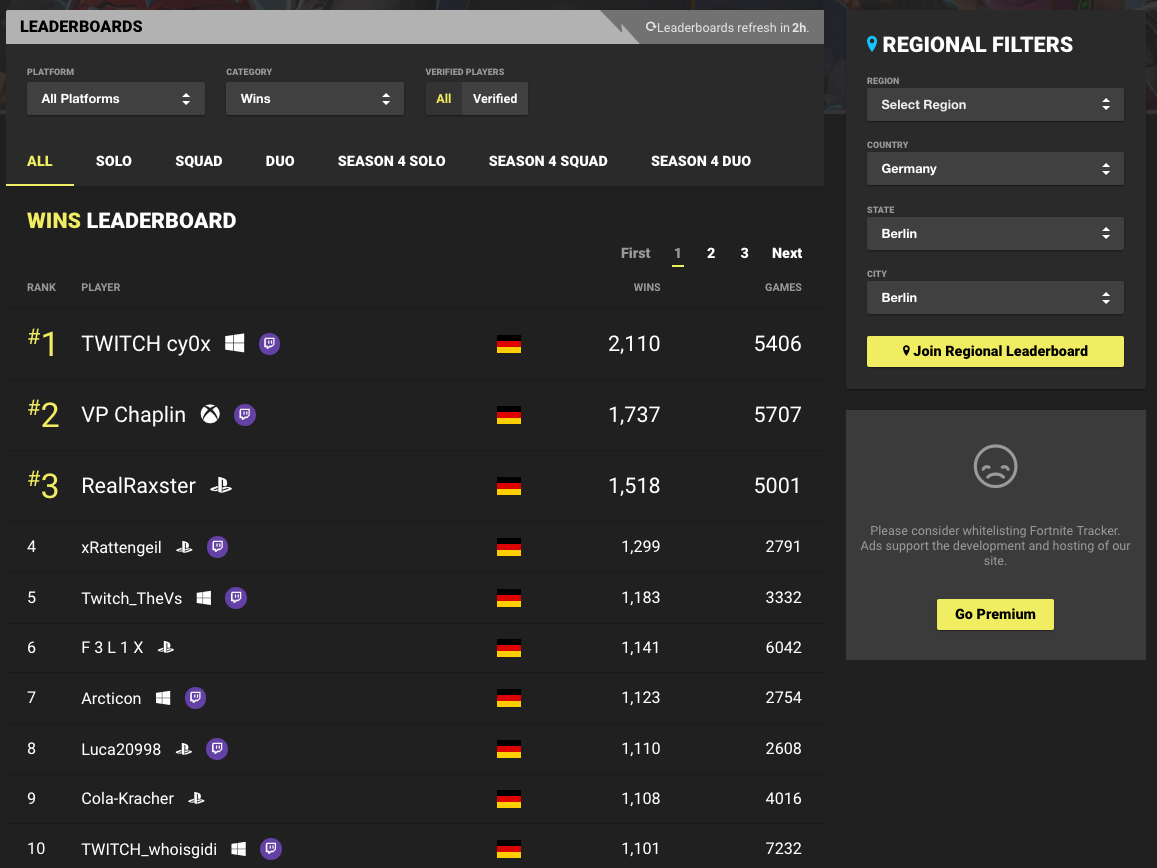Image resolution: width=1157 pixels, height=868 pixels.
Task: Open Arcticon's Twitch icon
Action: 196,698
